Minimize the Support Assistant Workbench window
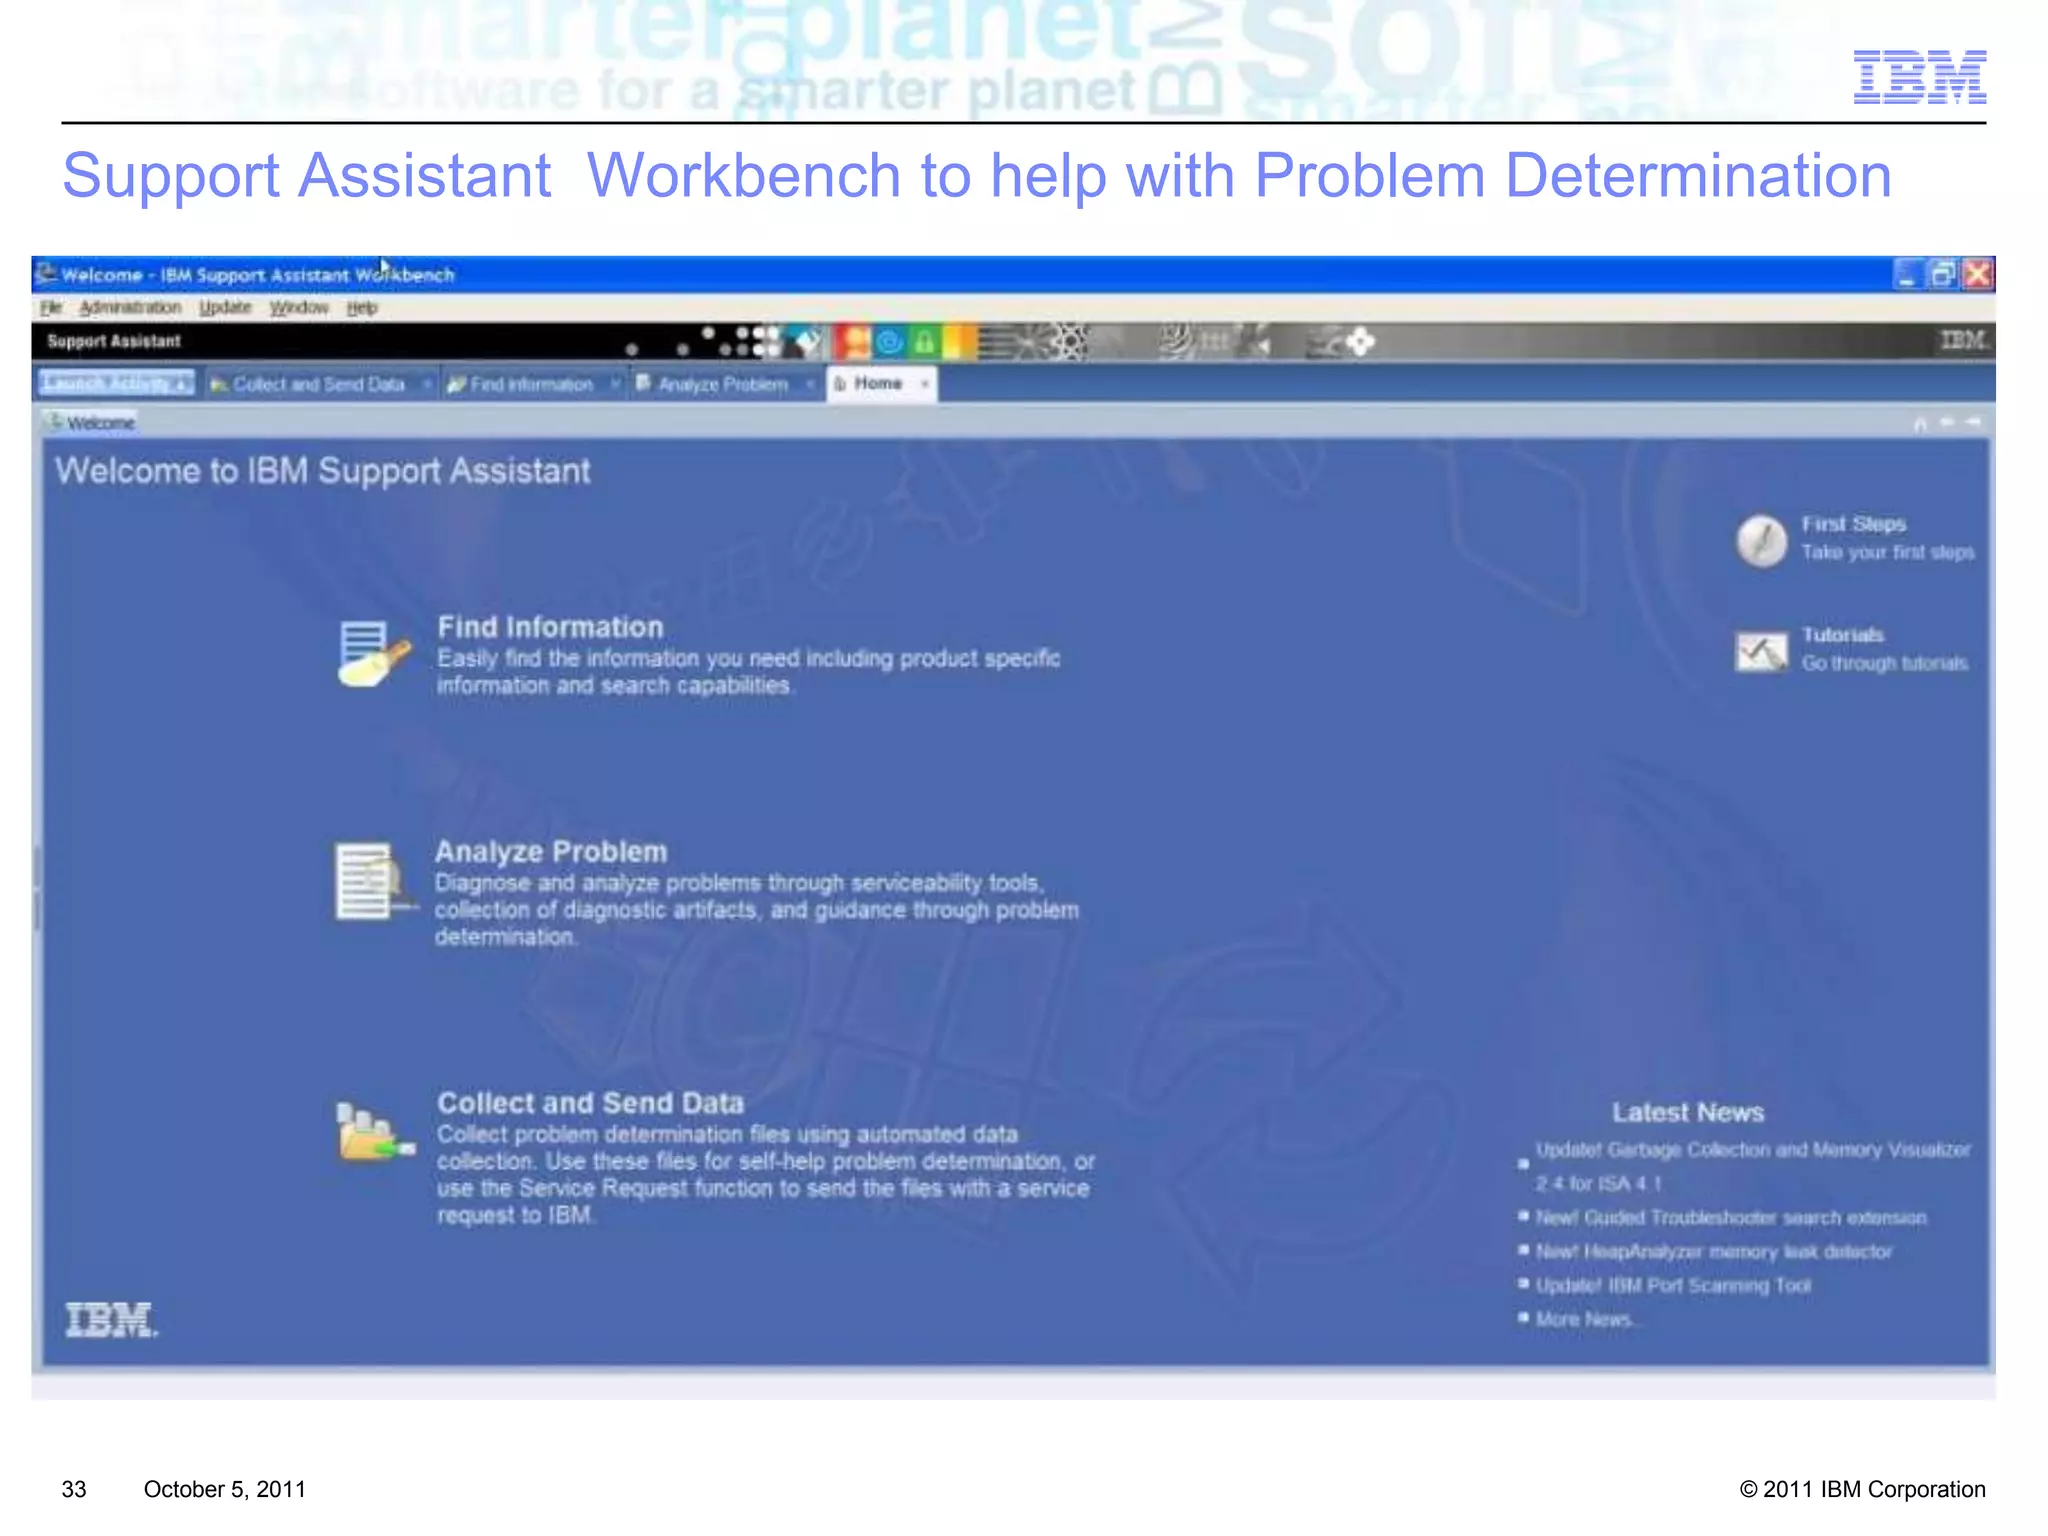The height and width of the screenshot is (1536, 2048). point(1908,274)
